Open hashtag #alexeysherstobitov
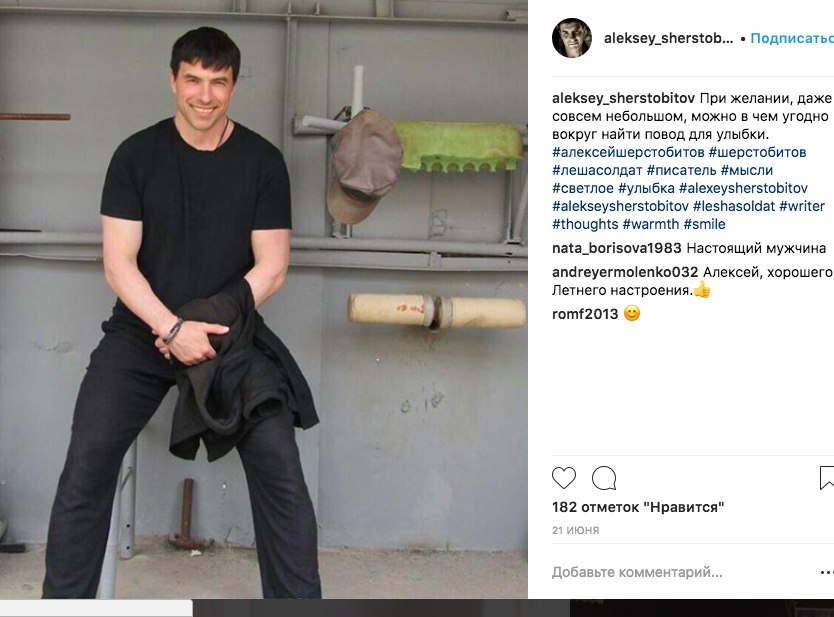Viewport: 834px width, 617px height. click(743, 188)
